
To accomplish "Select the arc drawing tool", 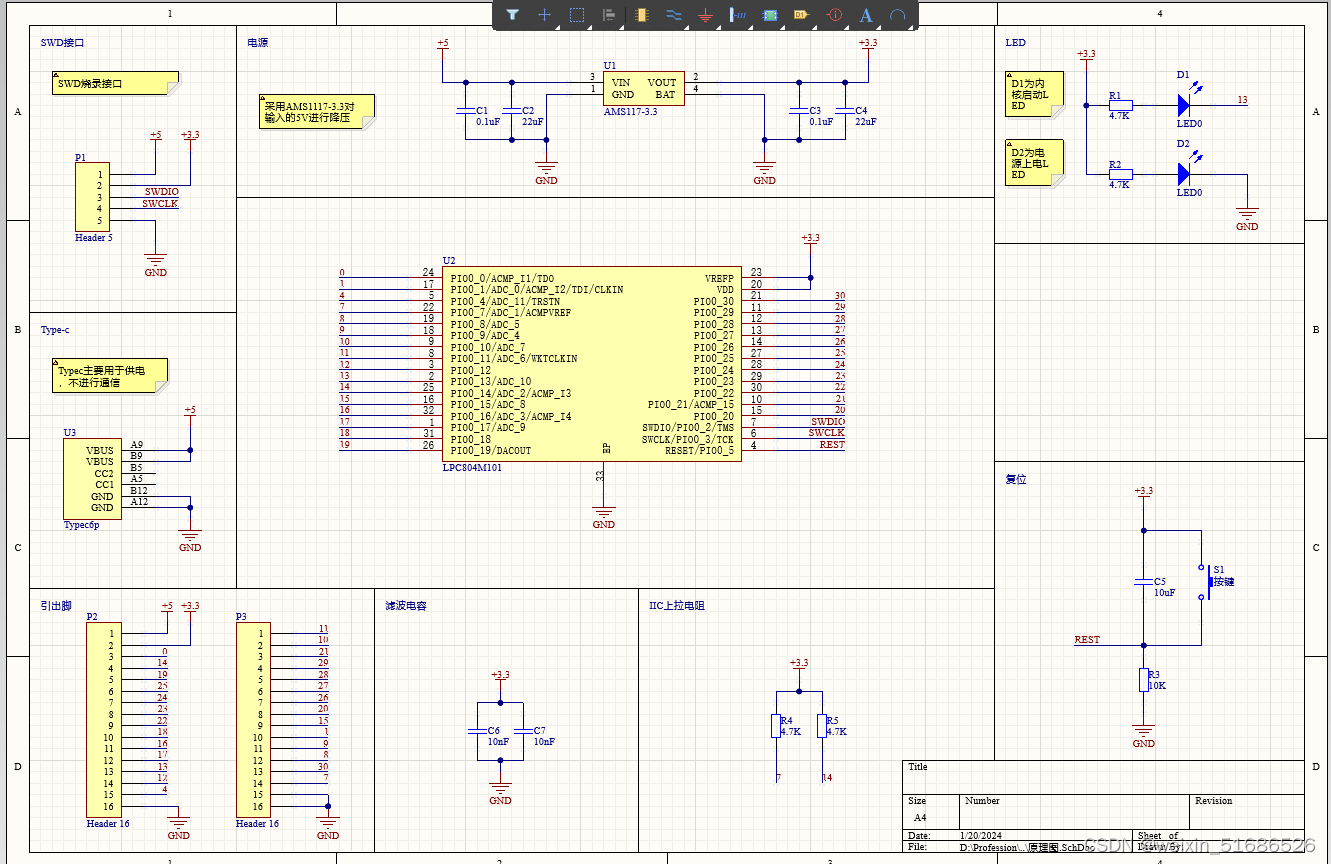I will point(898,15).
